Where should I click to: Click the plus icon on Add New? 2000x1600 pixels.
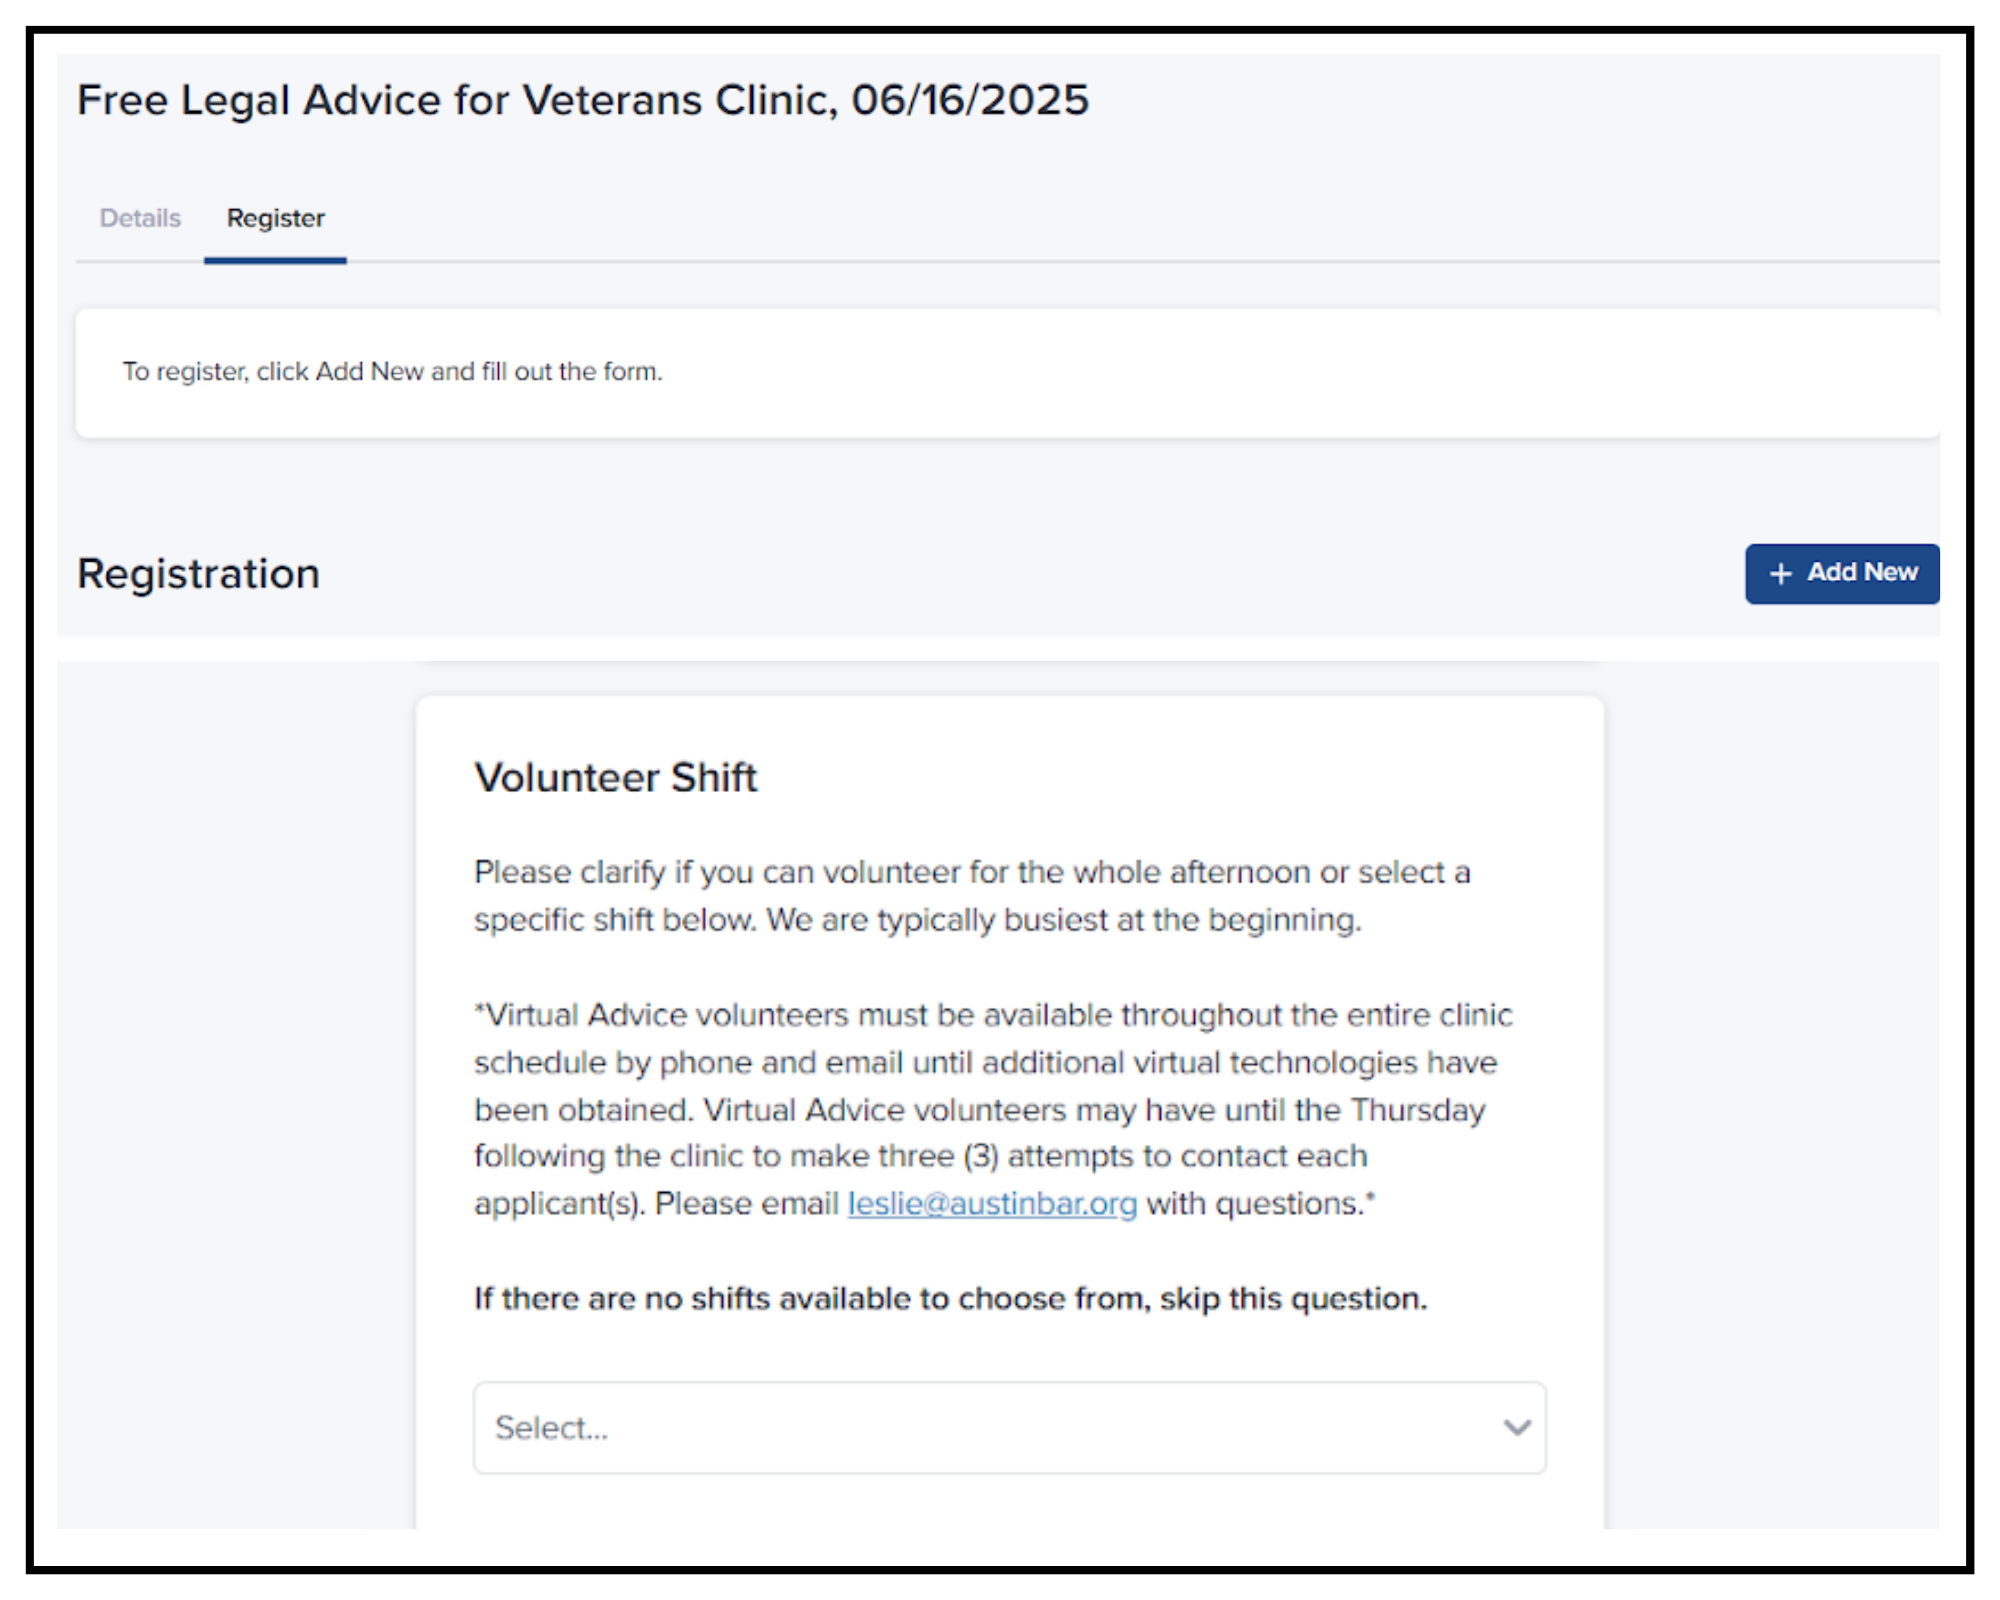(x=1780, y=574)
